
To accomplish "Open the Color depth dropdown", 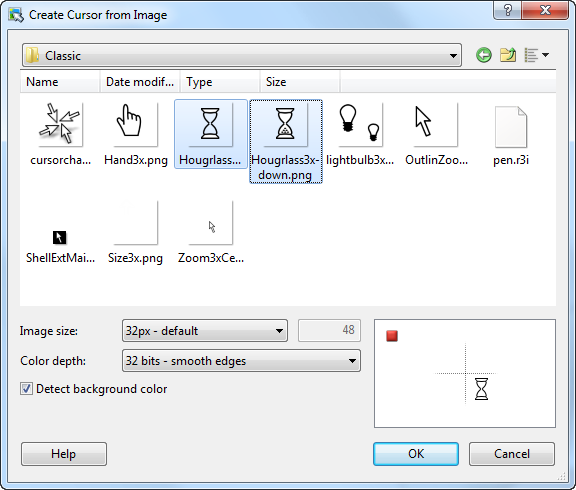I will [x=241, y=361].
